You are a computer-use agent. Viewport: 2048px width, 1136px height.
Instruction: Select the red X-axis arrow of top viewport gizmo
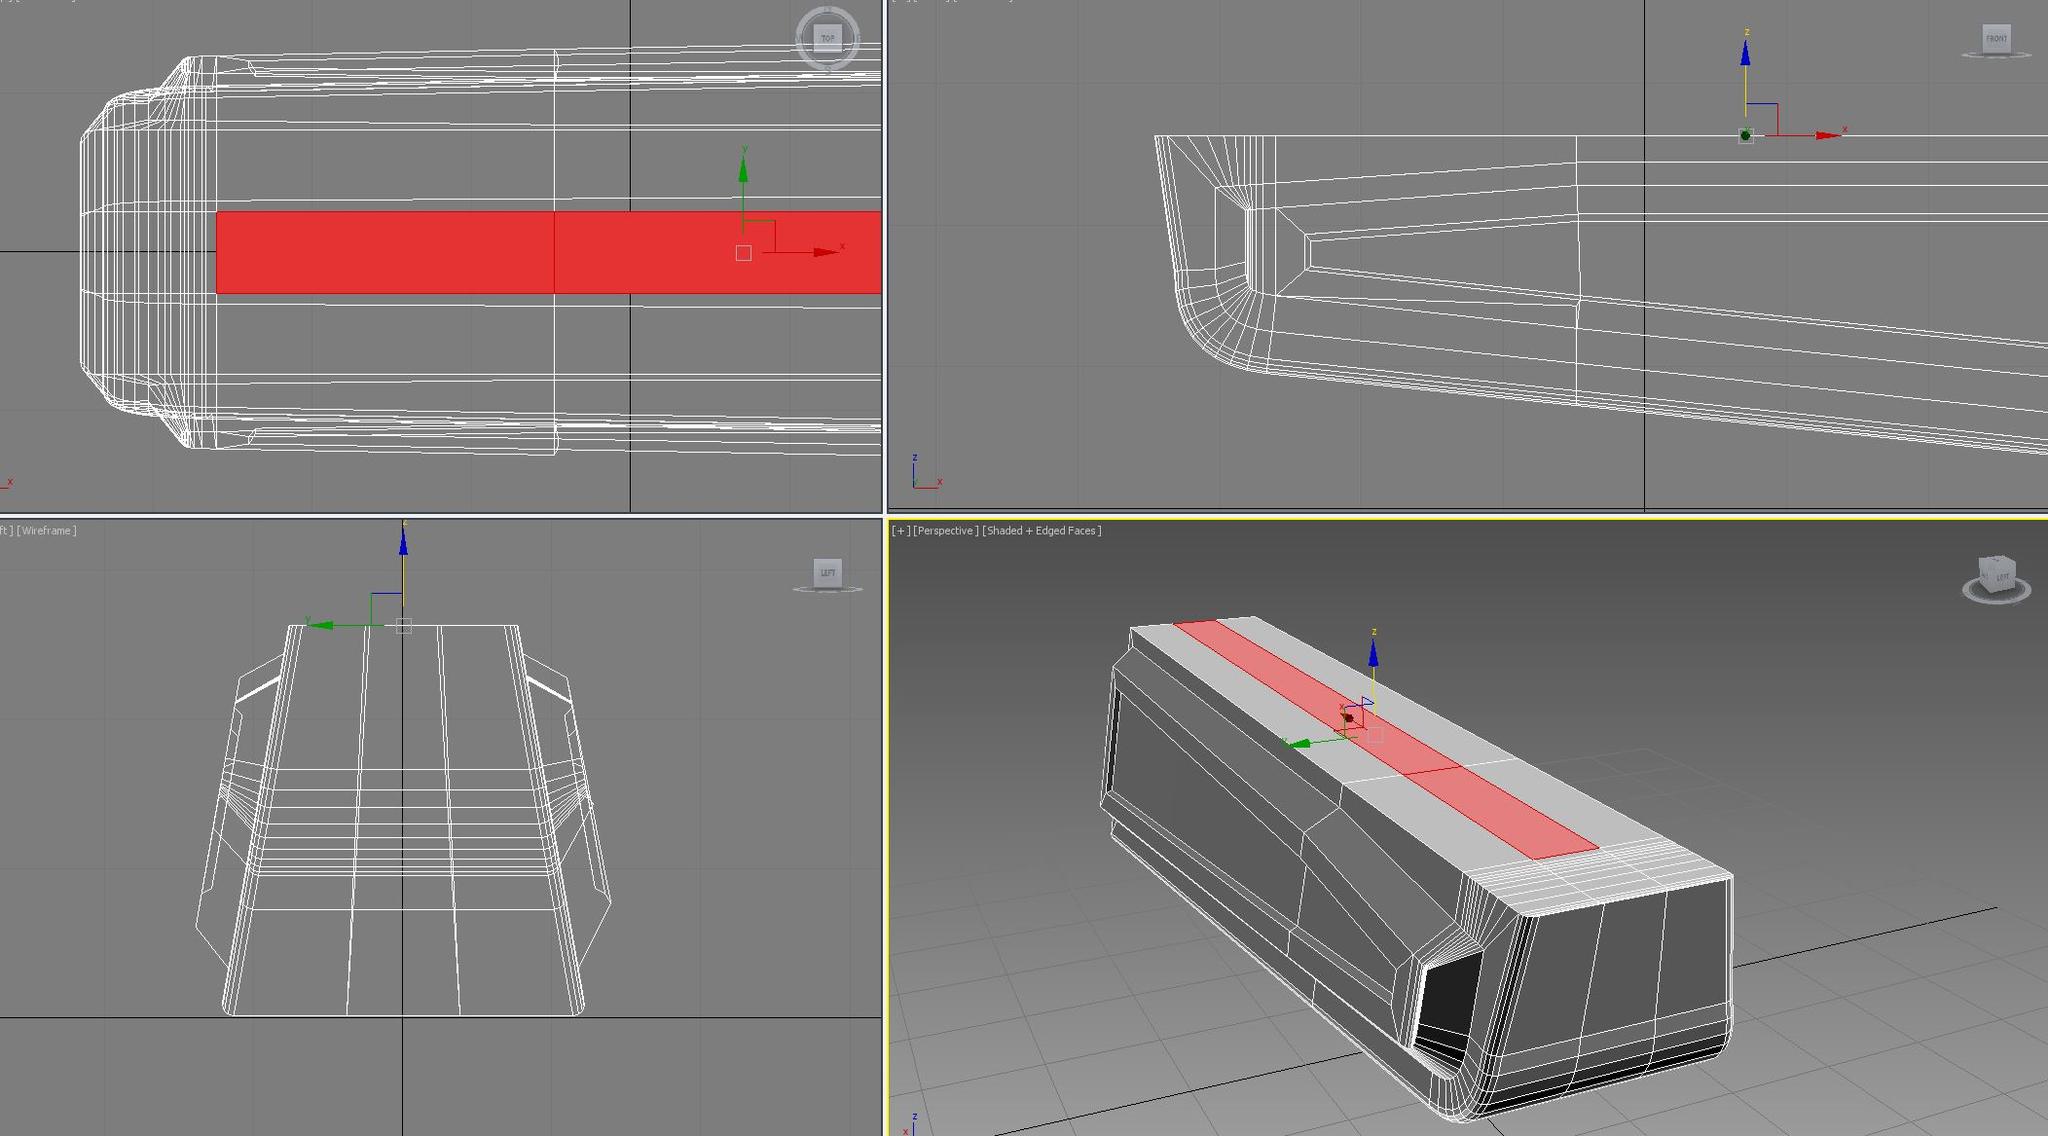pyautogui.click(x=826, y=252)
